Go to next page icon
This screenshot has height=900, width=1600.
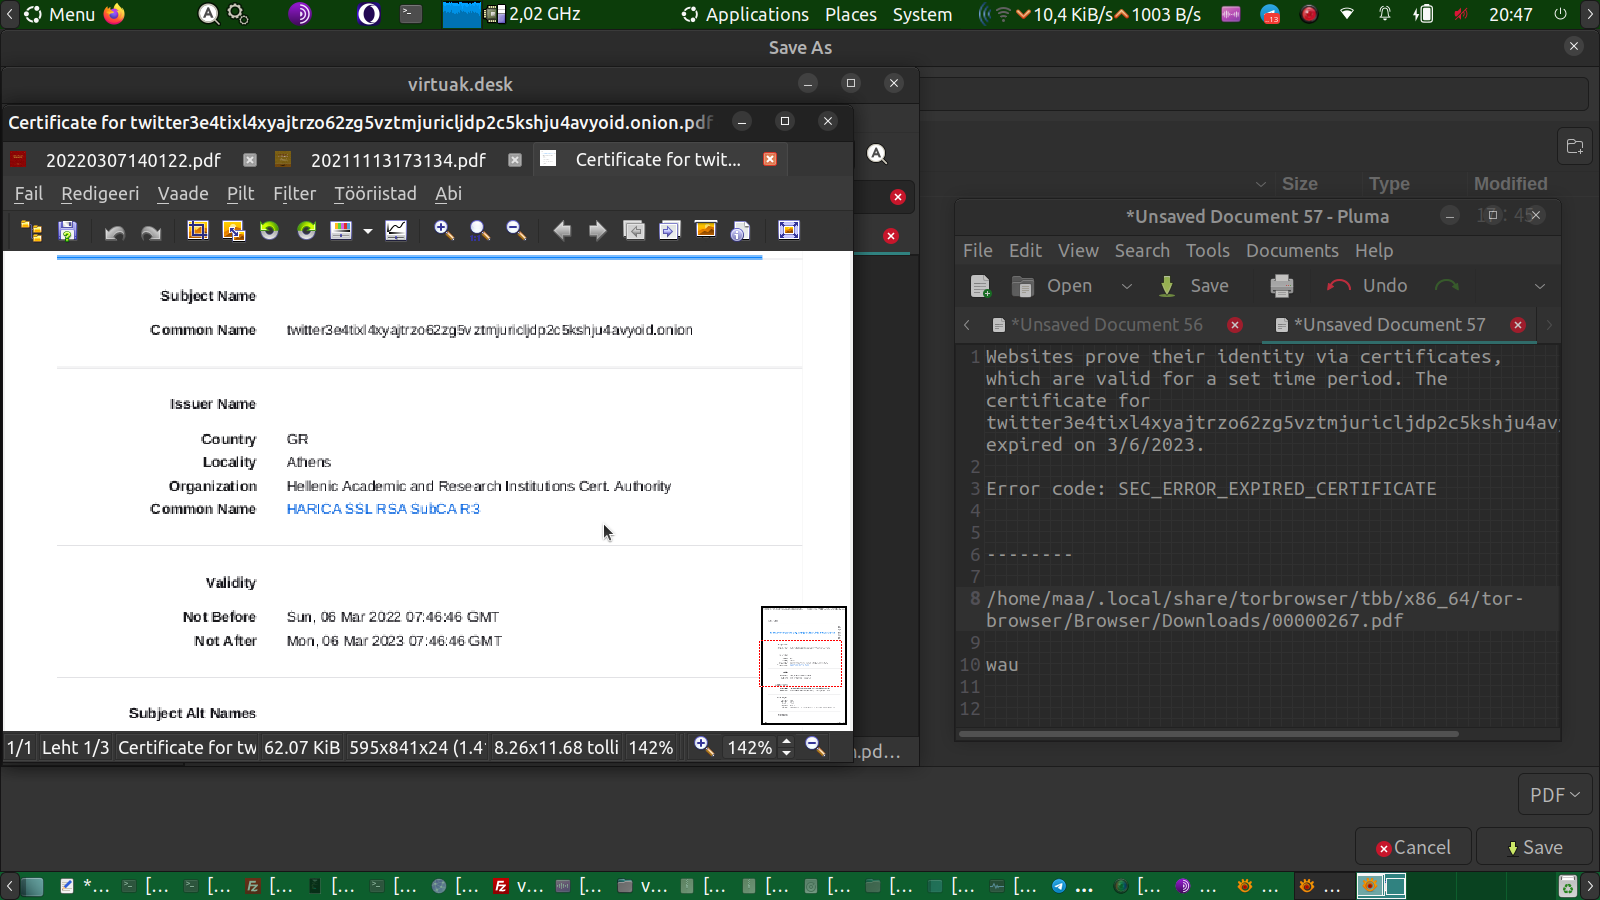669,231
